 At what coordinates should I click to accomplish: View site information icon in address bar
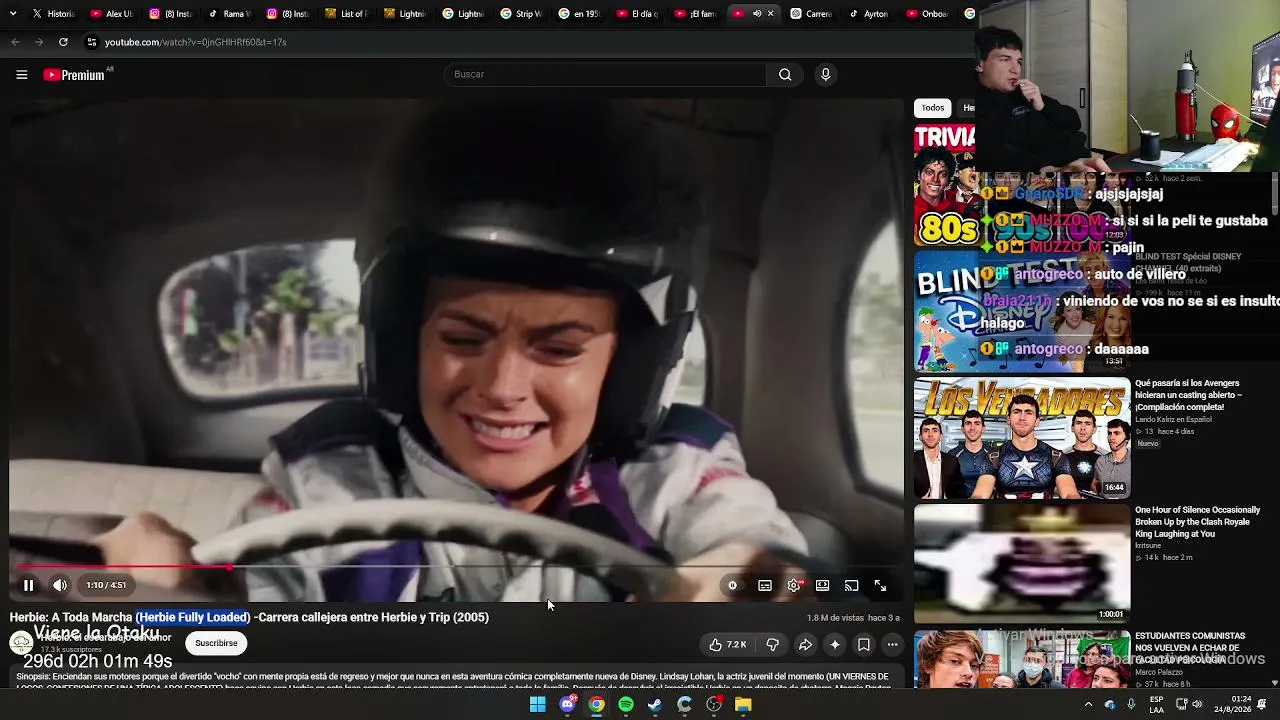tap(92, 42)
